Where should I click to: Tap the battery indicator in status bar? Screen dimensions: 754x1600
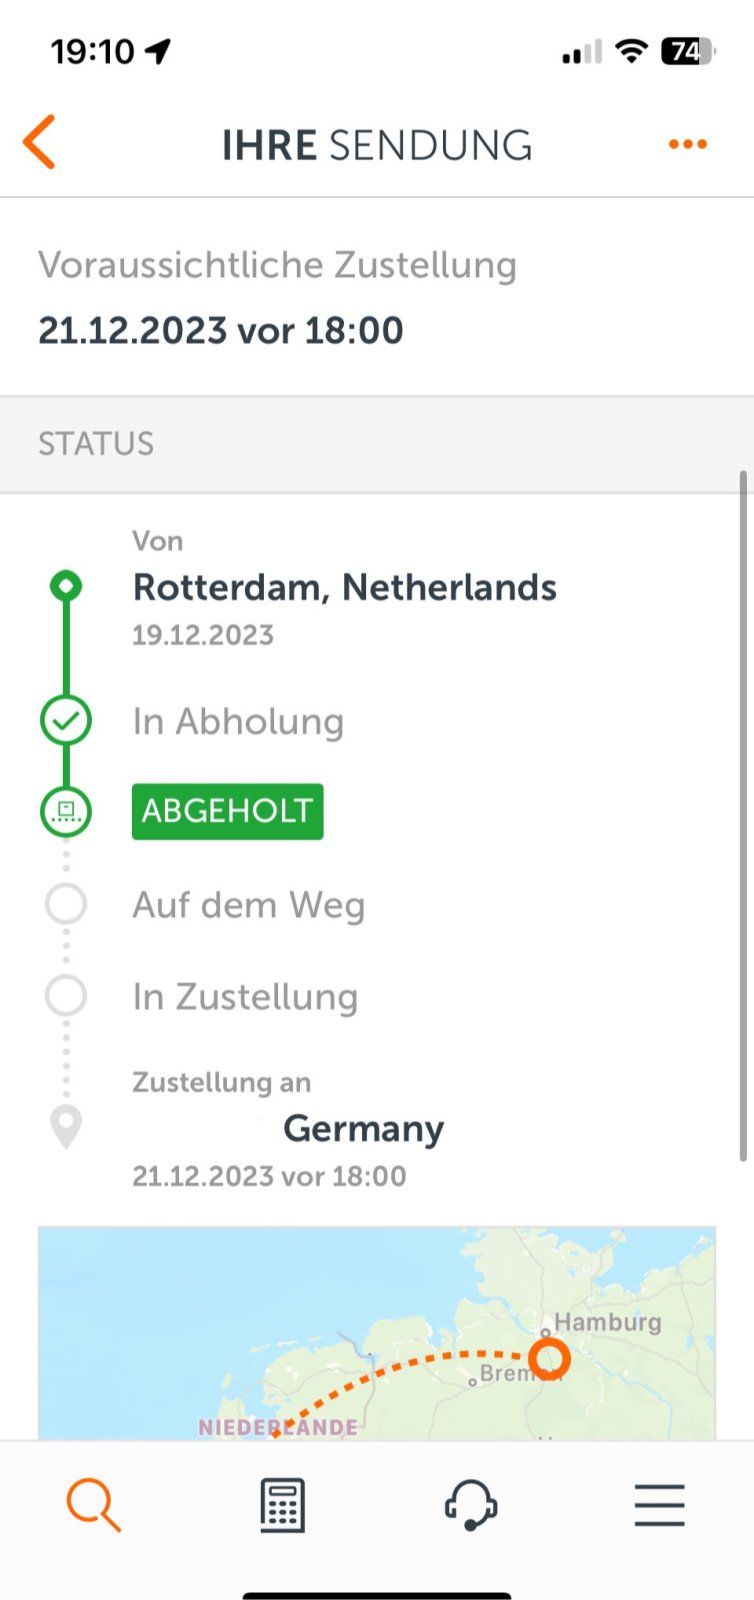point(687,51)
